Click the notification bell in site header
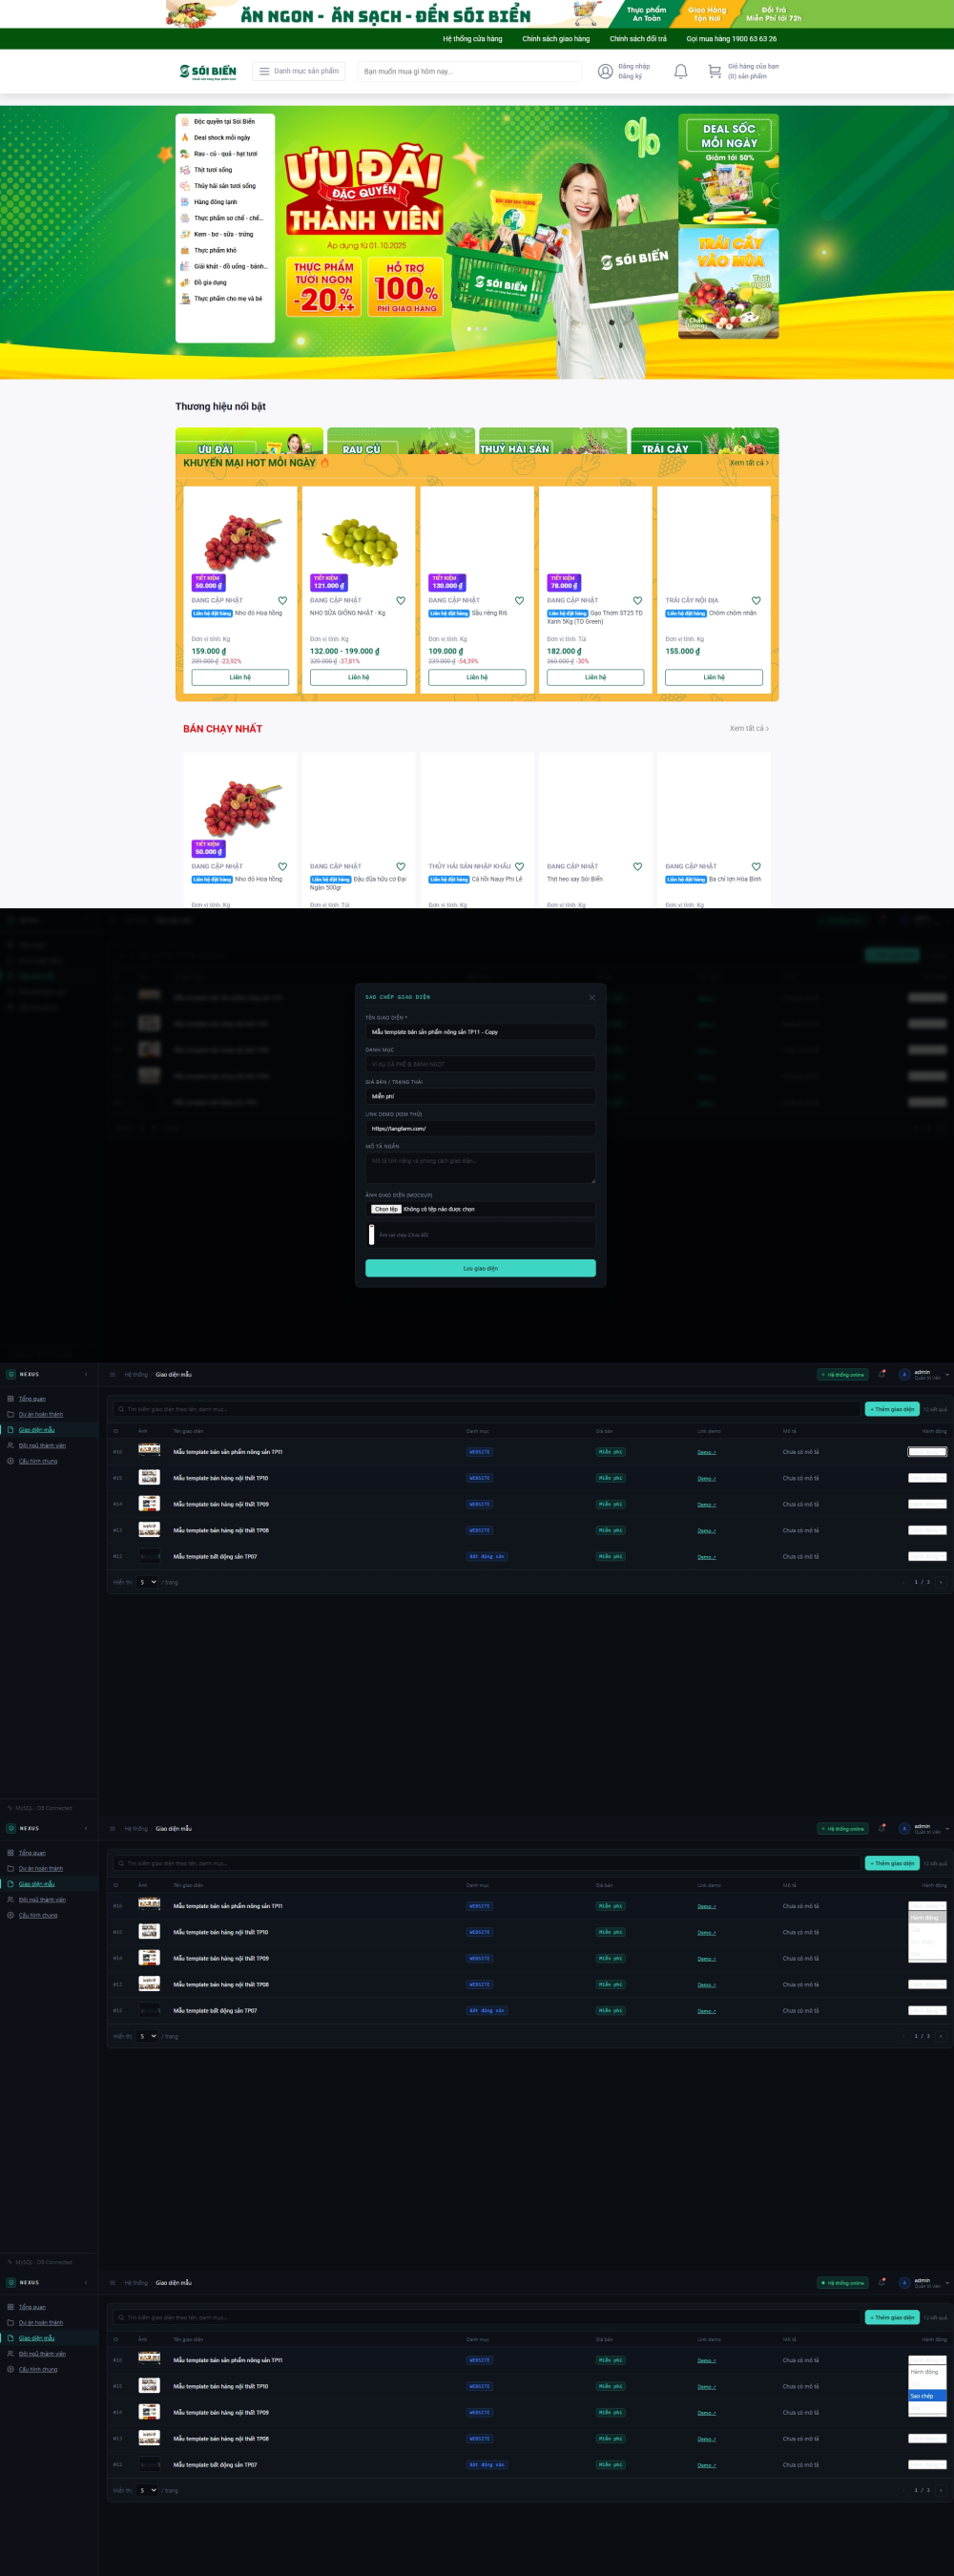This screenshot has height=2576, width=954. pos(681,71)
